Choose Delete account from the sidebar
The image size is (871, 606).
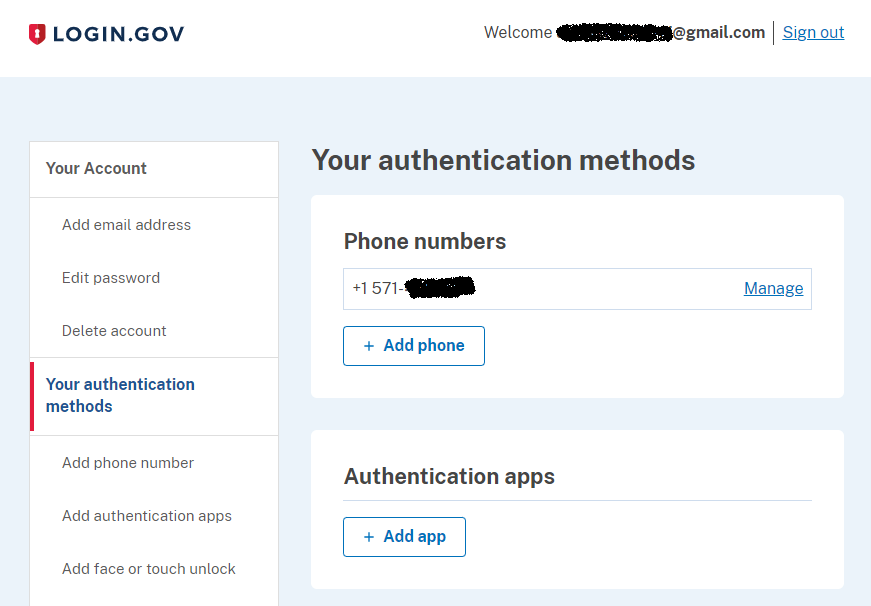pyautogui.click(x=114, y=331)
